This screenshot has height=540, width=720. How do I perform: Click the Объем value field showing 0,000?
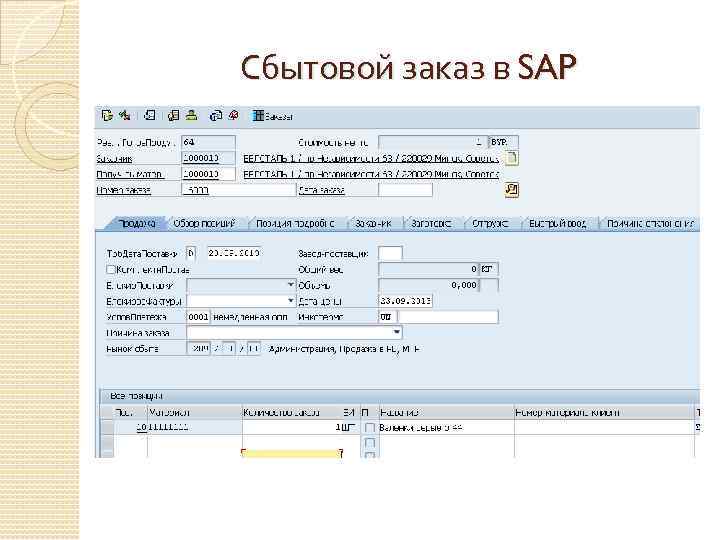[428, 285]
